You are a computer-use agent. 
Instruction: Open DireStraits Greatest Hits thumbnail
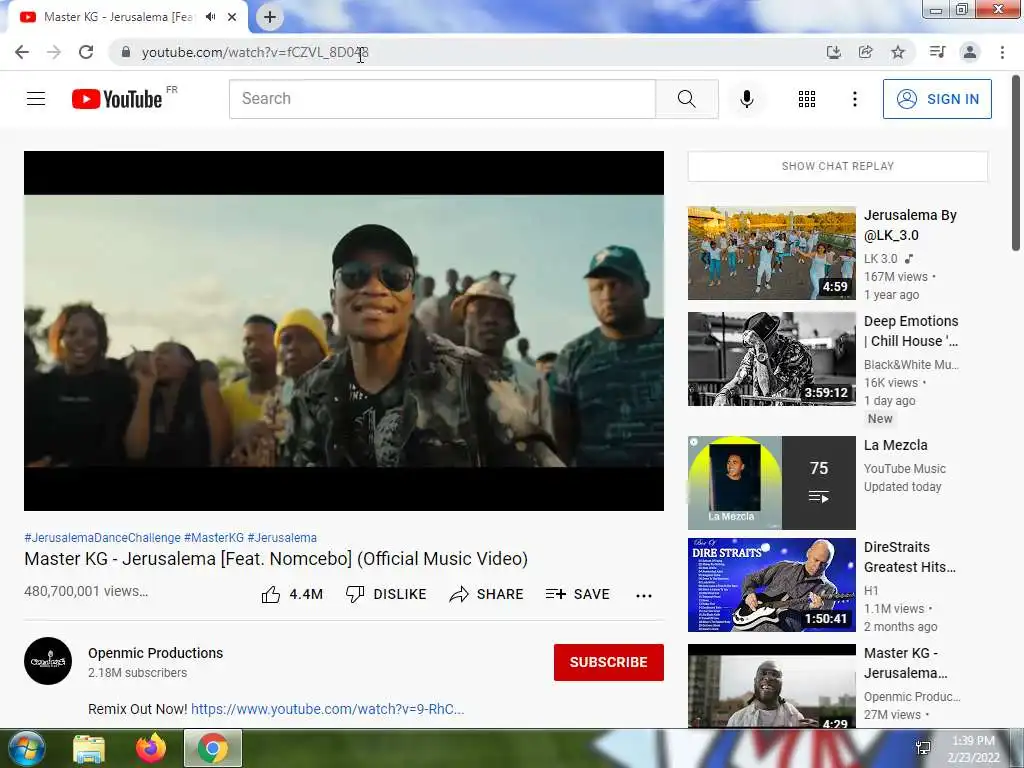point(771,585)
